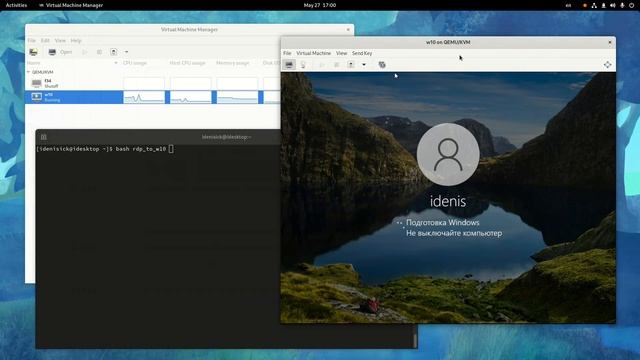Viewport: 640px width, 360px height.
Task: Toggle fullscreen in the w10 console window
Action: [x=607, y=64]
